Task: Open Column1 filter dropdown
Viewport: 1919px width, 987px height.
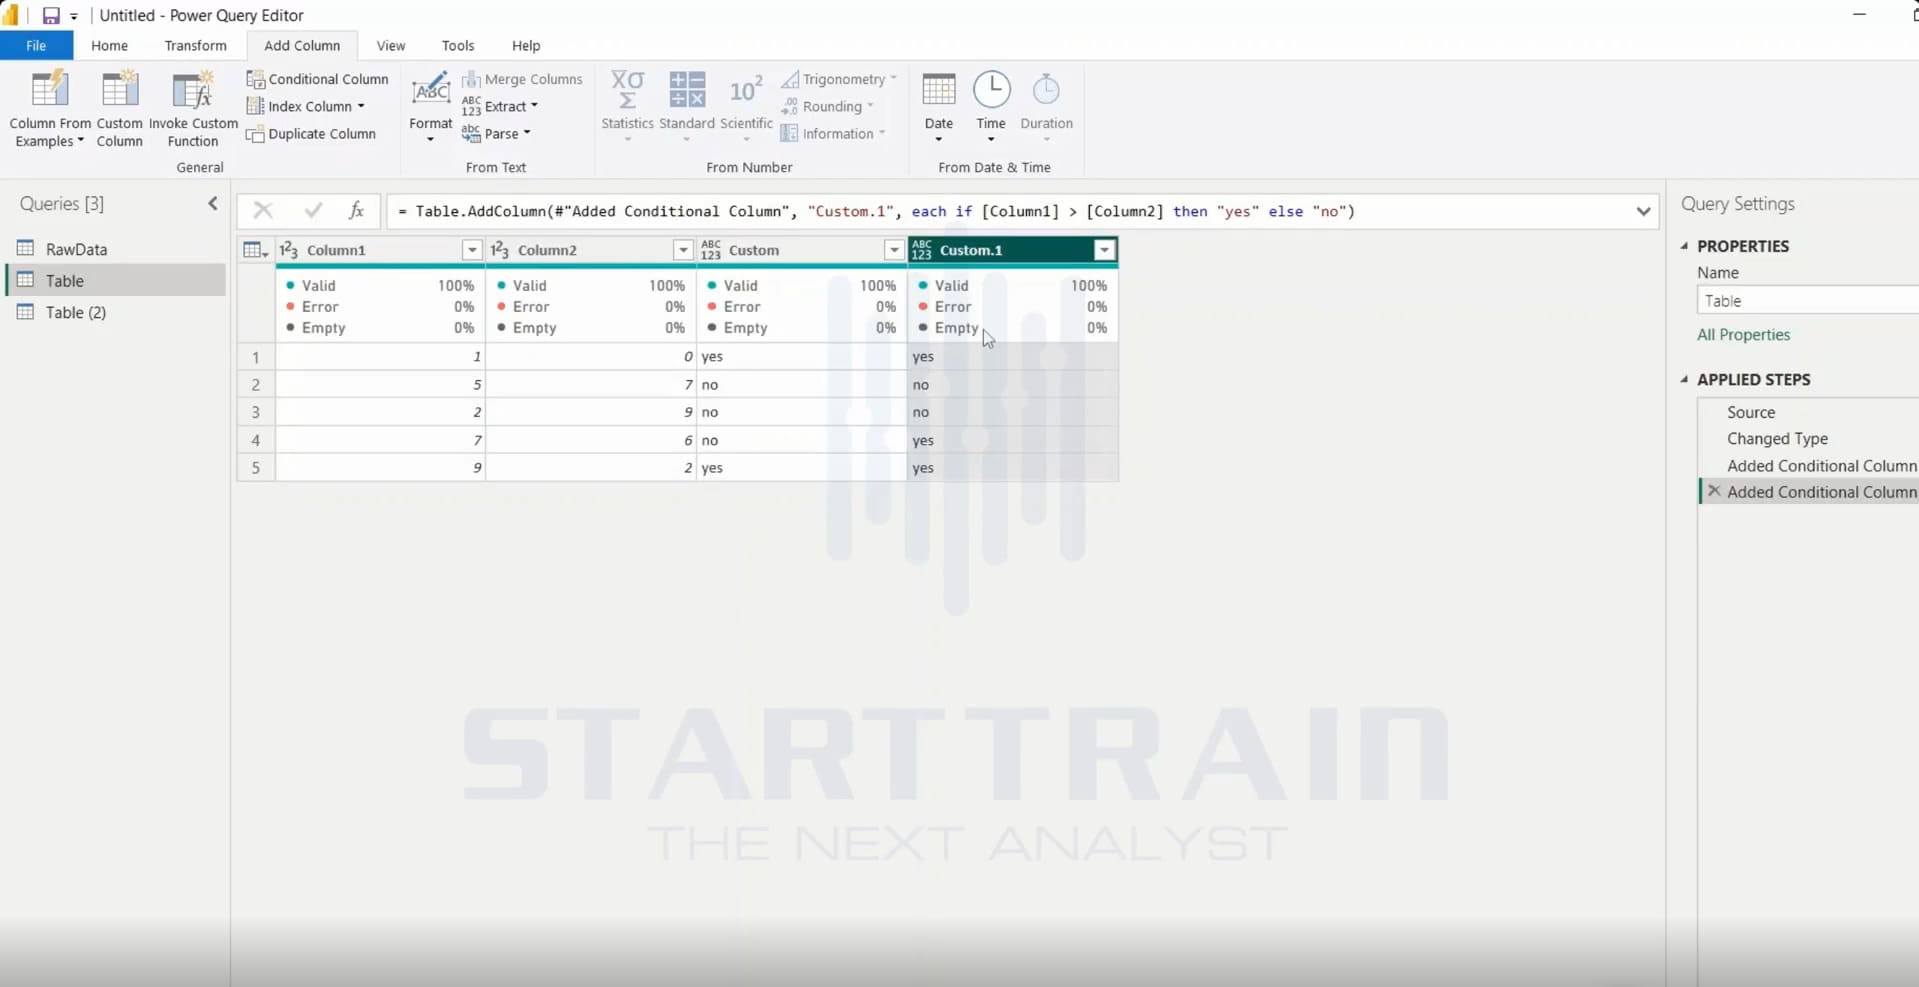Action: pos(471,250)
